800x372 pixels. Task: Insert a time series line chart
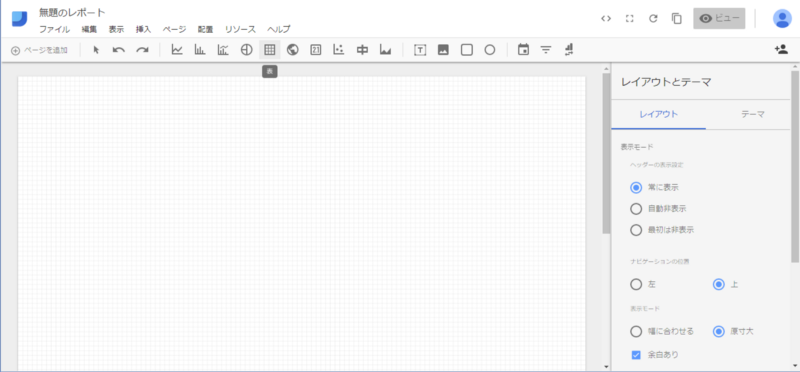click(177, 50)
